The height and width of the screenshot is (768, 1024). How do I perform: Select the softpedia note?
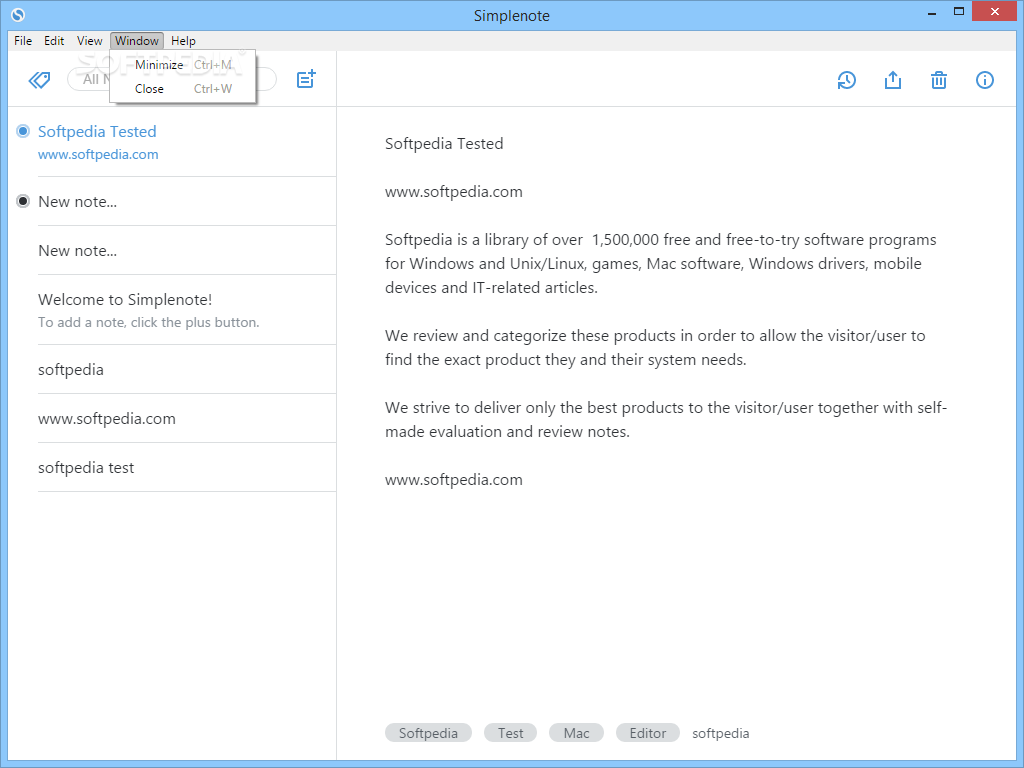point(187,369)
